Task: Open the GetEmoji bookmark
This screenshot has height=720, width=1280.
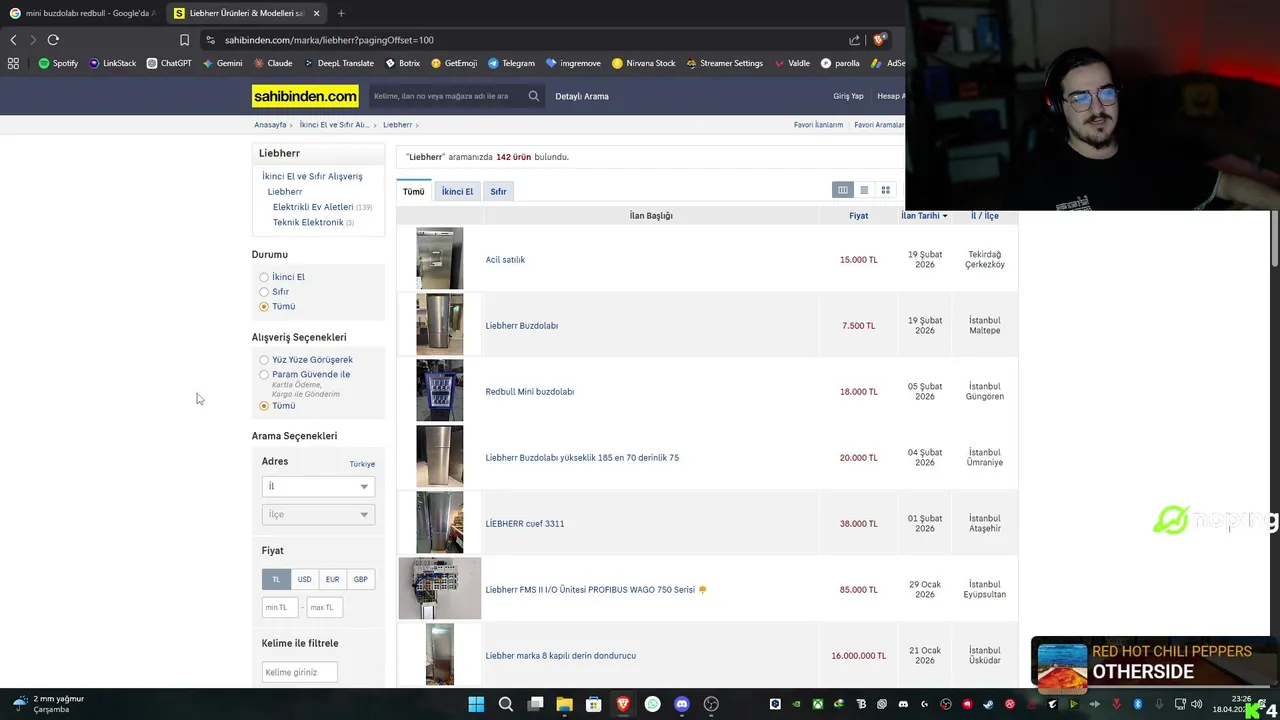Action: 454,63
